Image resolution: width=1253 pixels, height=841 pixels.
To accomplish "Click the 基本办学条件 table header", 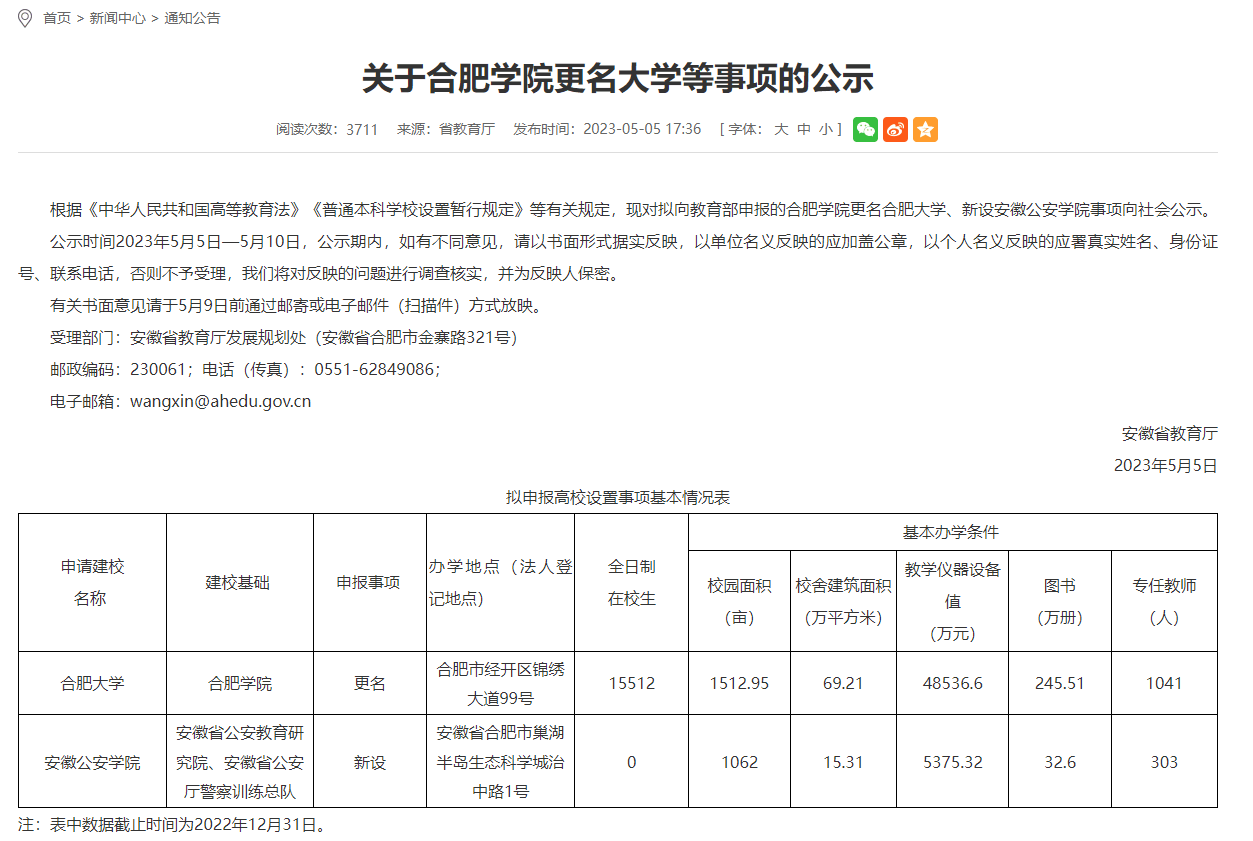I will (x=951, y=532).
